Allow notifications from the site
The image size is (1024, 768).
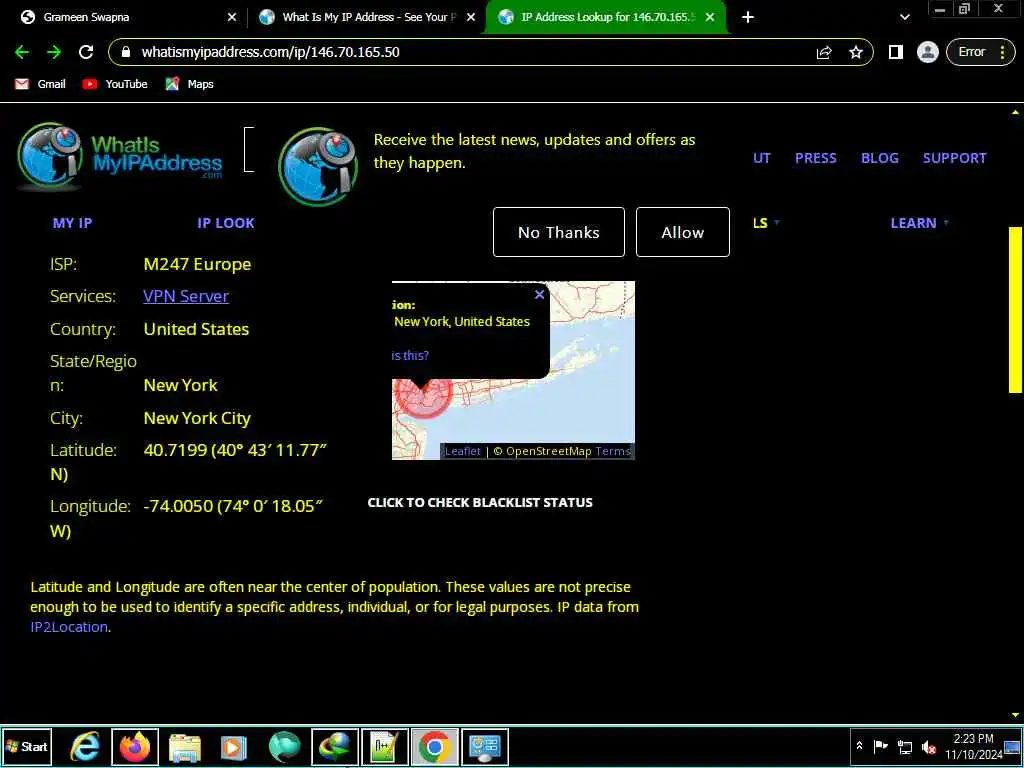coord(682,232)
